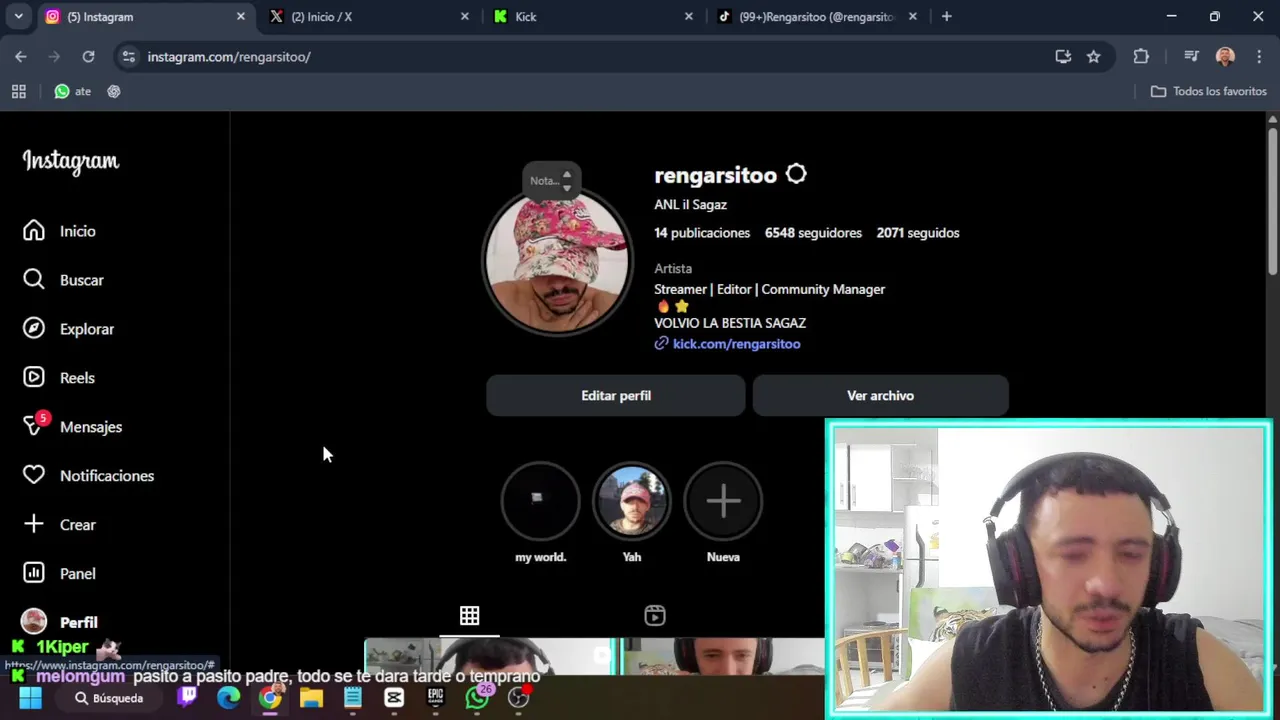This screenshot has width=1280, height=720.
Task: Open WhatsApp from the taskbar
Action: point(477,698)
